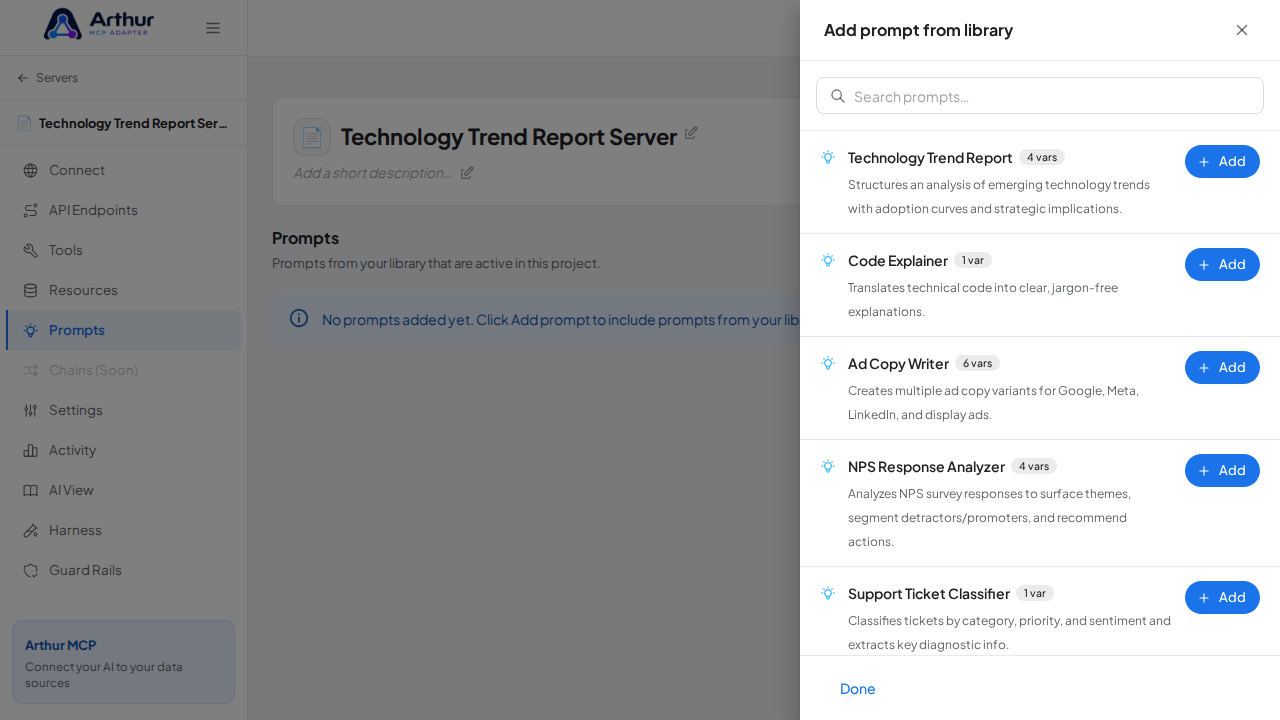The image size is (1280, 720).
Task: Open the Connect section in sidebar
Action: coord(124,170)
